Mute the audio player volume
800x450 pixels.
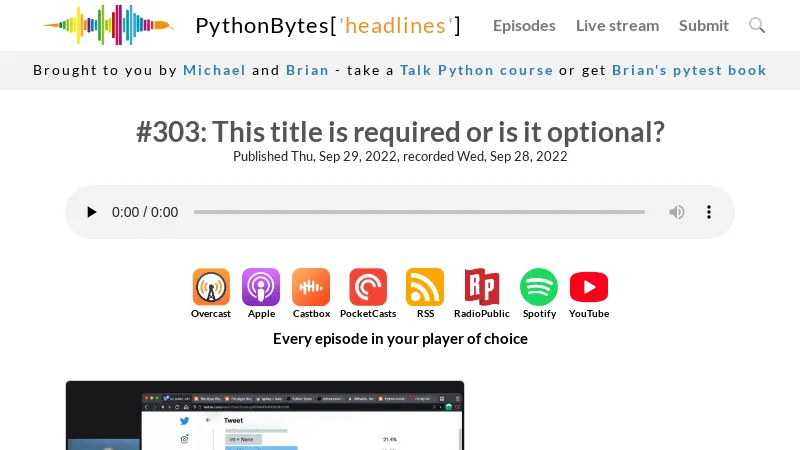pos(677,212)
